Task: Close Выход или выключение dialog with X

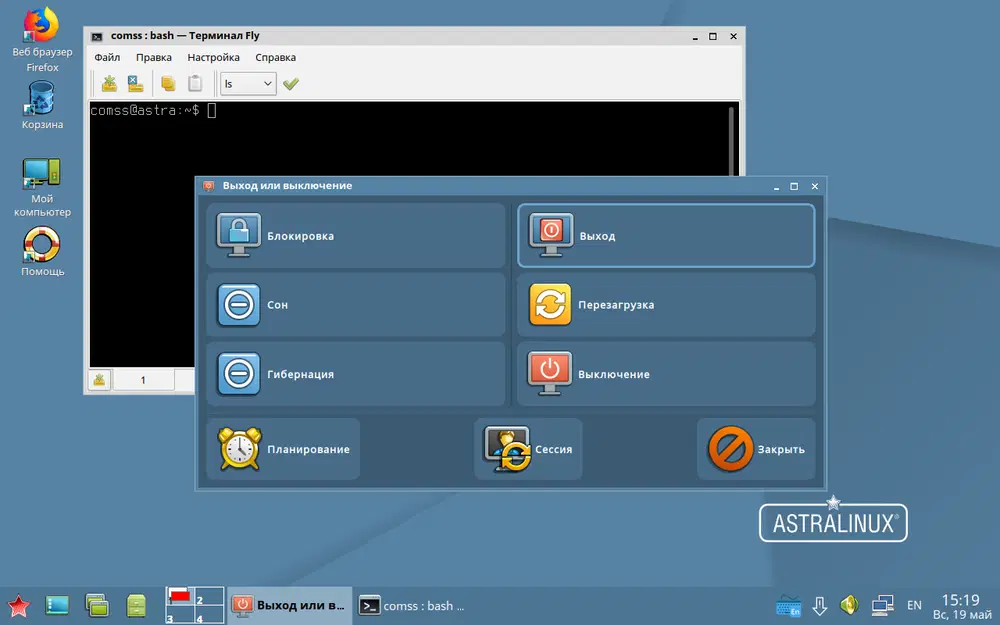Action: pos(814,186)
